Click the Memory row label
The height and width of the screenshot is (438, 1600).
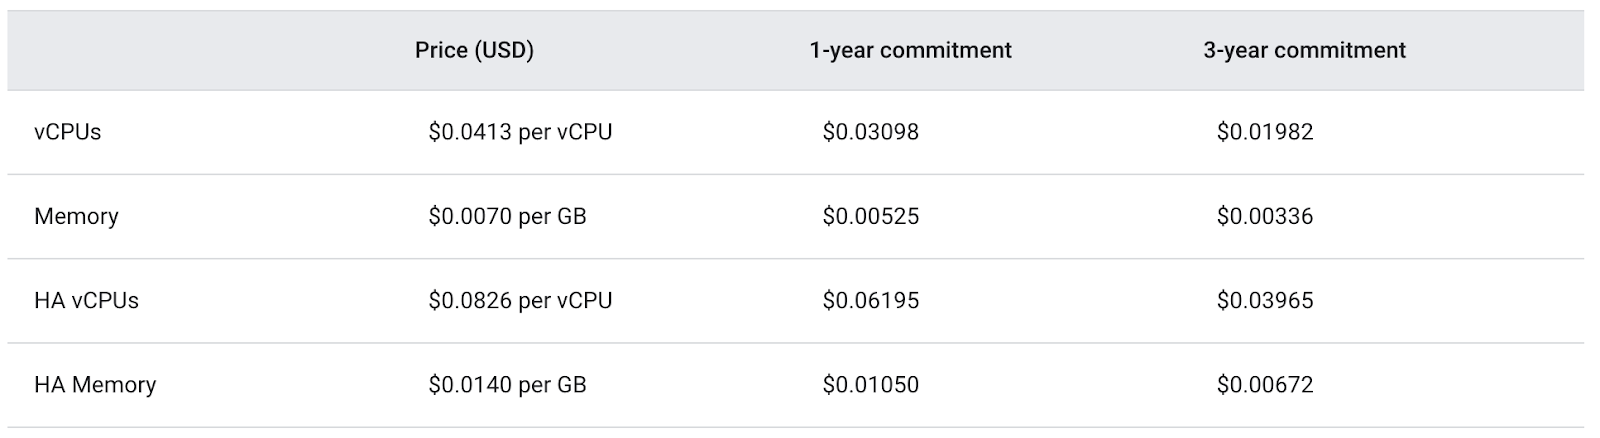click(76, 216)
